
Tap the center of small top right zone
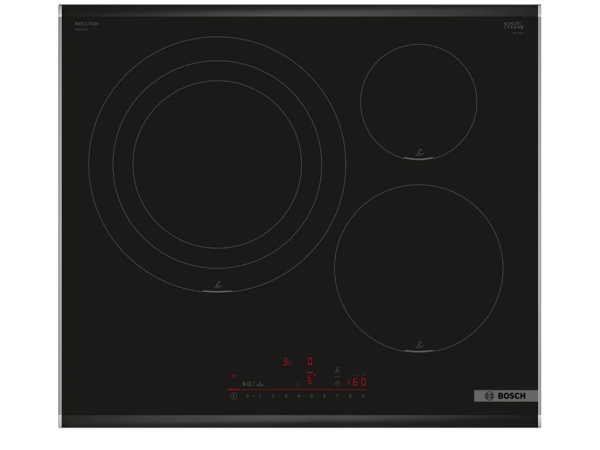coord(418,101)
